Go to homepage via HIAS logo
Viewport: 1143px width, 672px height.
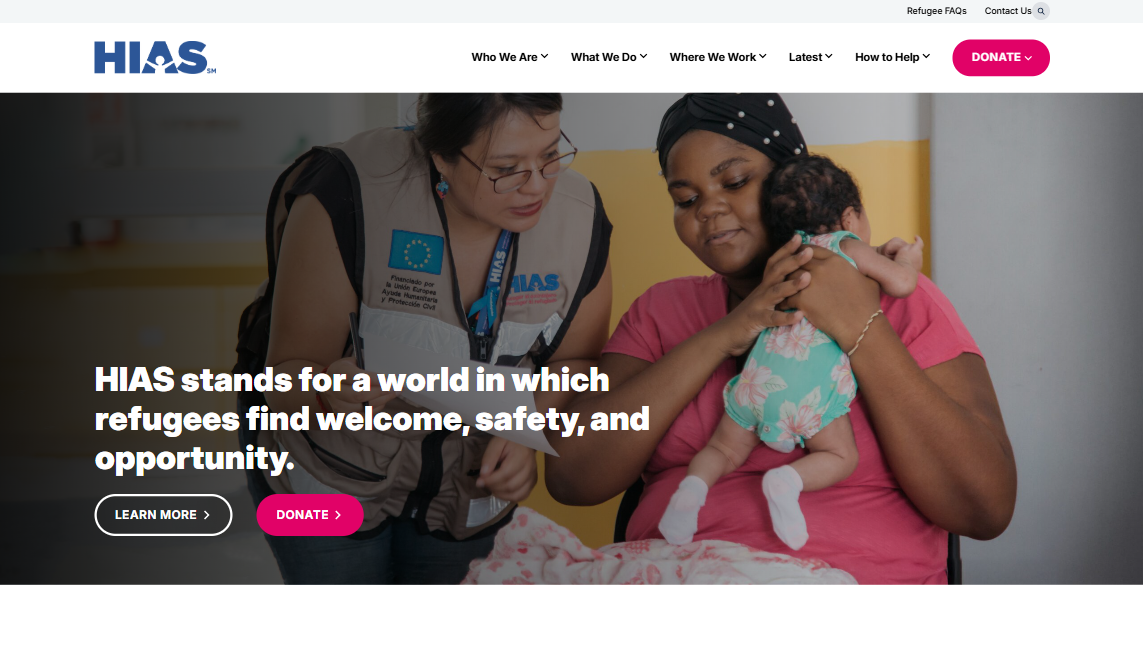(x=155, y=58)
